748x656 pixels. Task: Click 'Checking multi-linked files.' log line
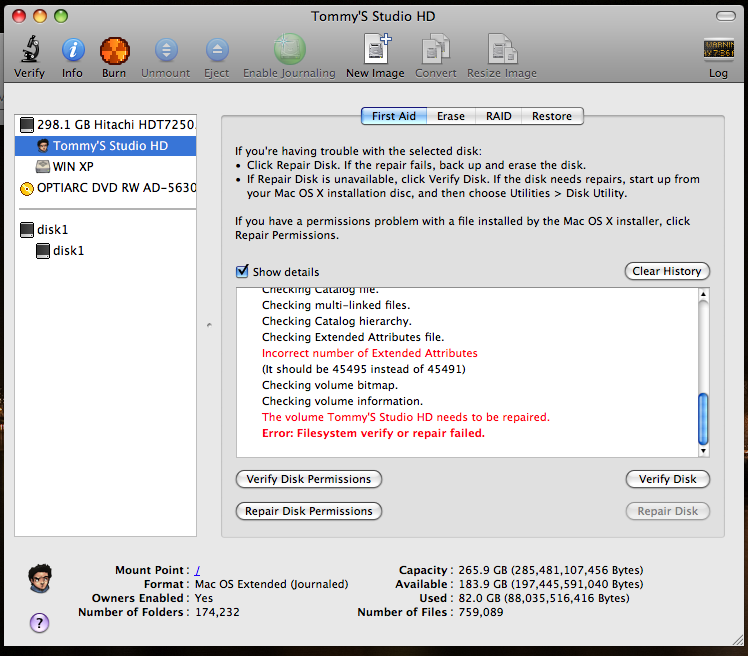click(336, 305)
